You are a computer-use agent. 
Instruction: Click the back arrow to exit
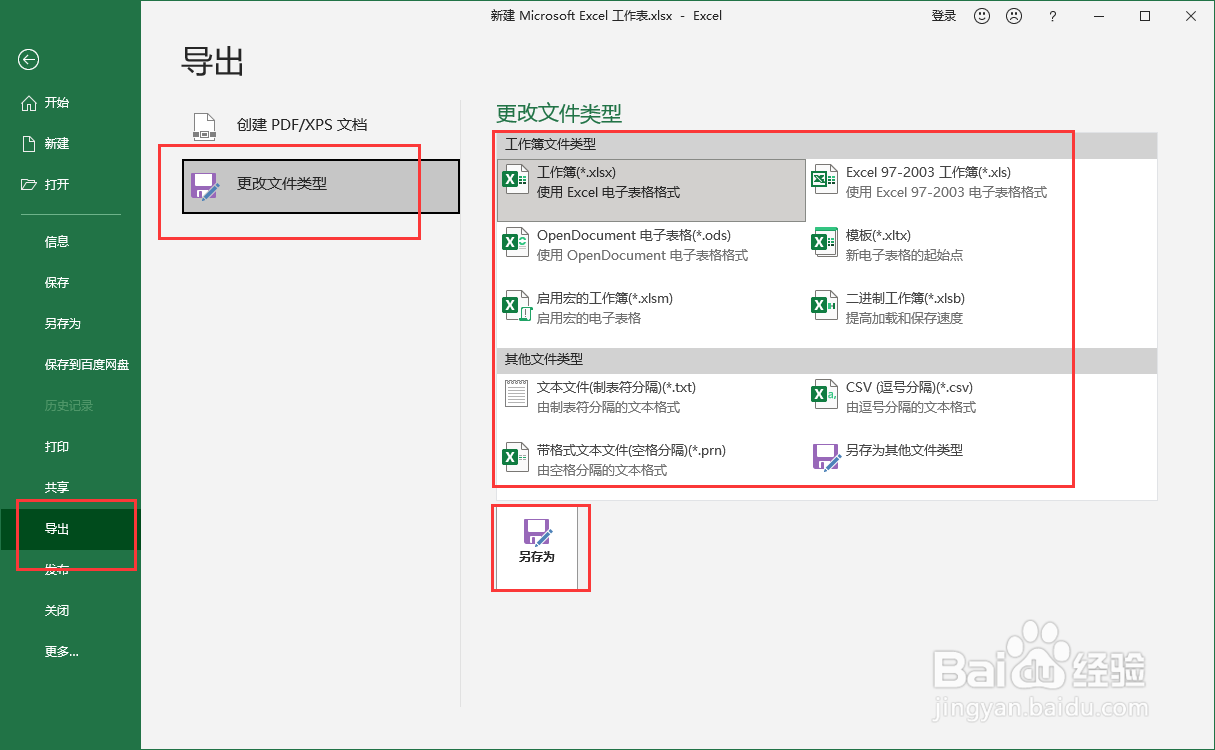coord(28,60)
